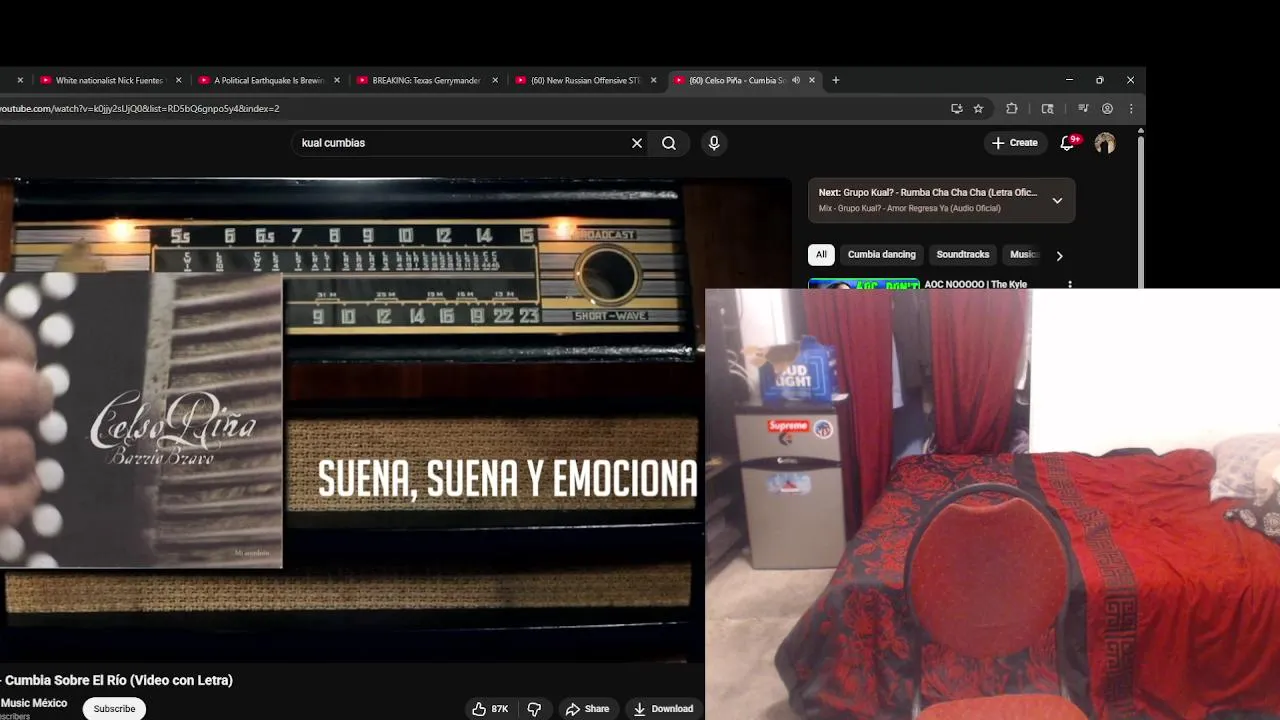This screenshot has width=1280, height=720.
Task: Open the Chrome tab search side panel icon
Action: [x=1048, y=108]
